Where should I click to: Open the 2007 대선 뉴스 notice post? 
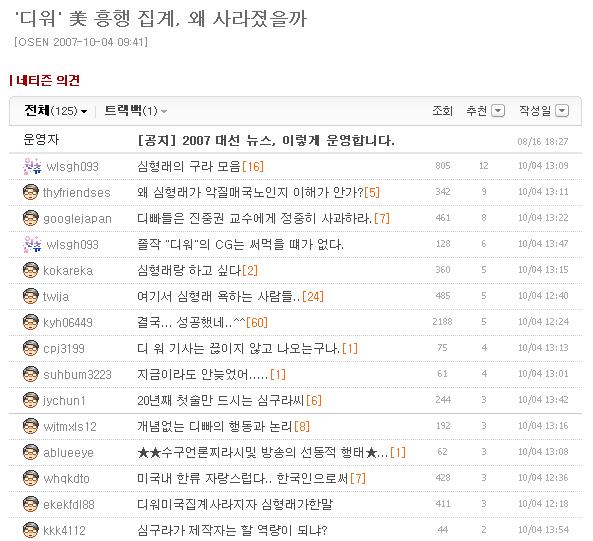[266, 141]
